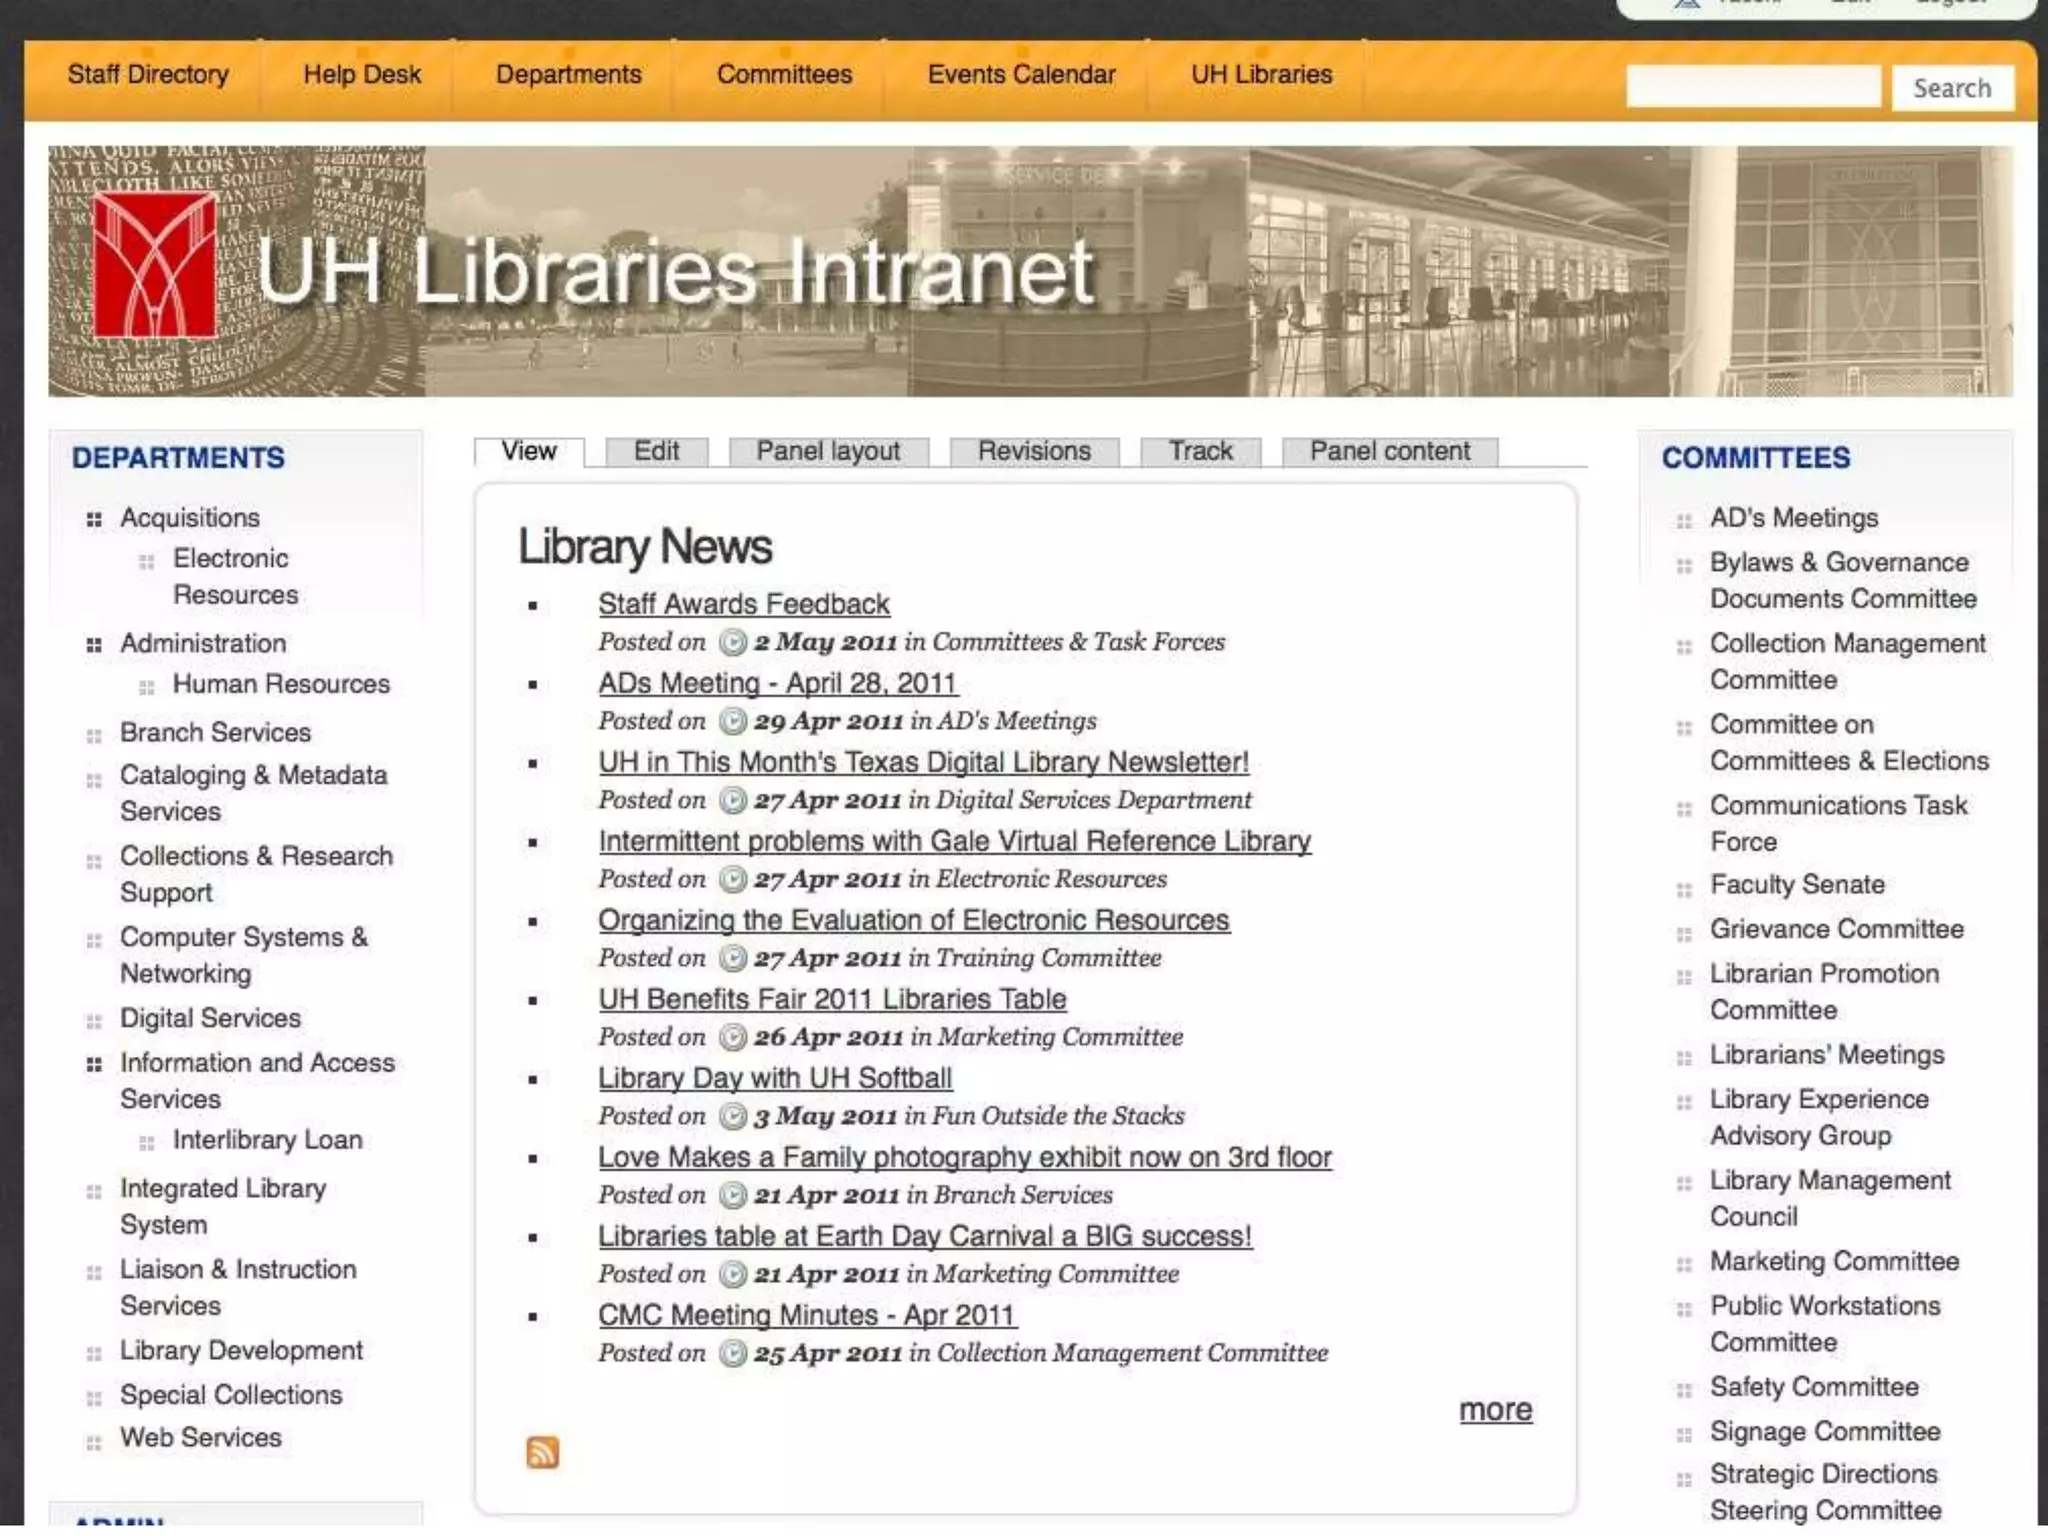Open Staff Directory menu item
Image resolution: width=2048 pixels, height=1536 pixels.
[x=148, y=75]
